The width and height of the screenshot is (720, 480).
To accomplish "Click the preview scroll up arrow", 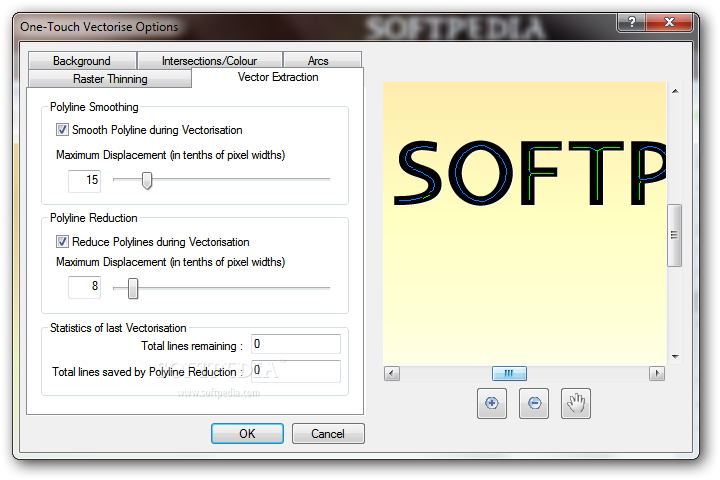I will [x=675, y=91].
